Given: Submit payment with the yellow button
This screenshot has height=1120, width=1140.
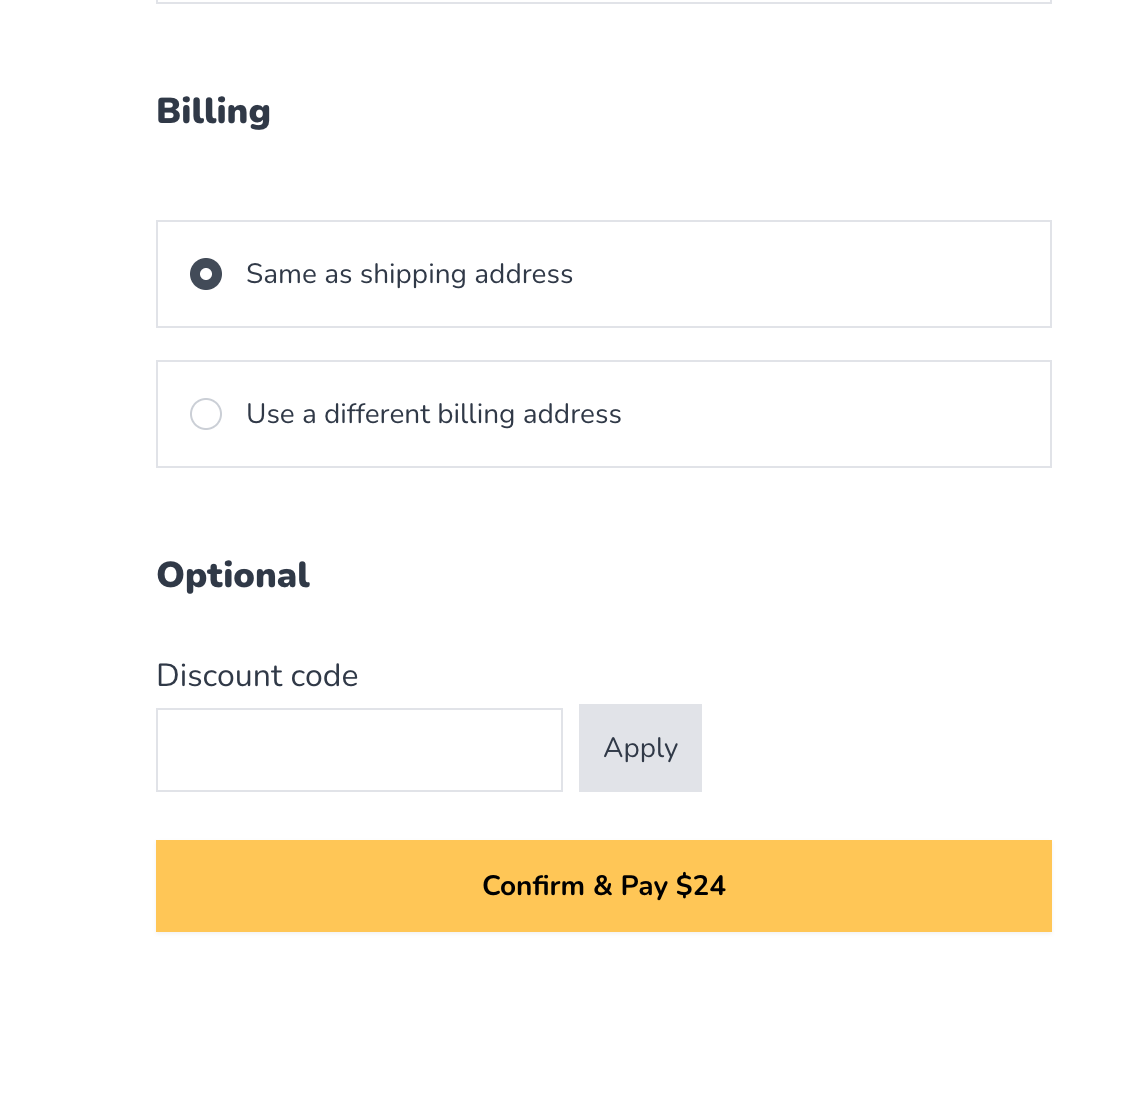Looking at the screenshot, I should tap(604, 886).
